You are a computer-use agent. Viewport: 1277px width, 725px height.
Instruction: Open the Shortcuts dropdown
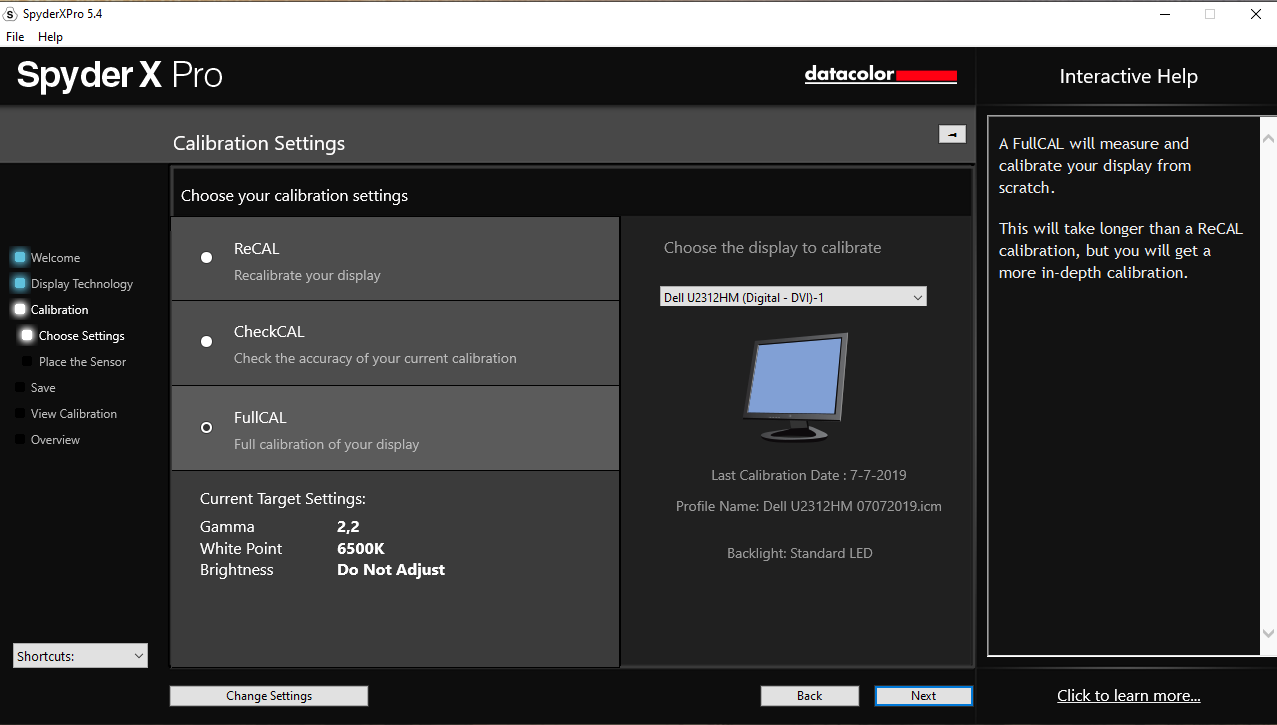(80, 656)
